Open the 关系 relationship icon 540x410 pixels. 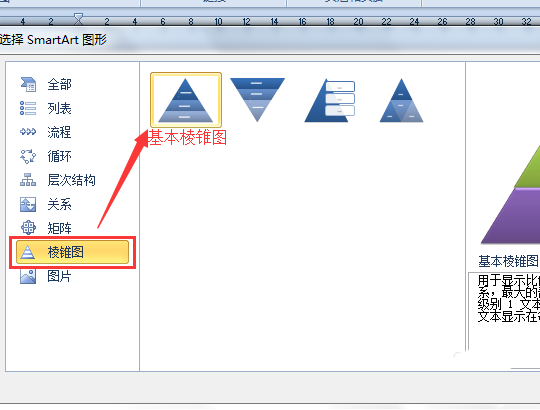28,204
